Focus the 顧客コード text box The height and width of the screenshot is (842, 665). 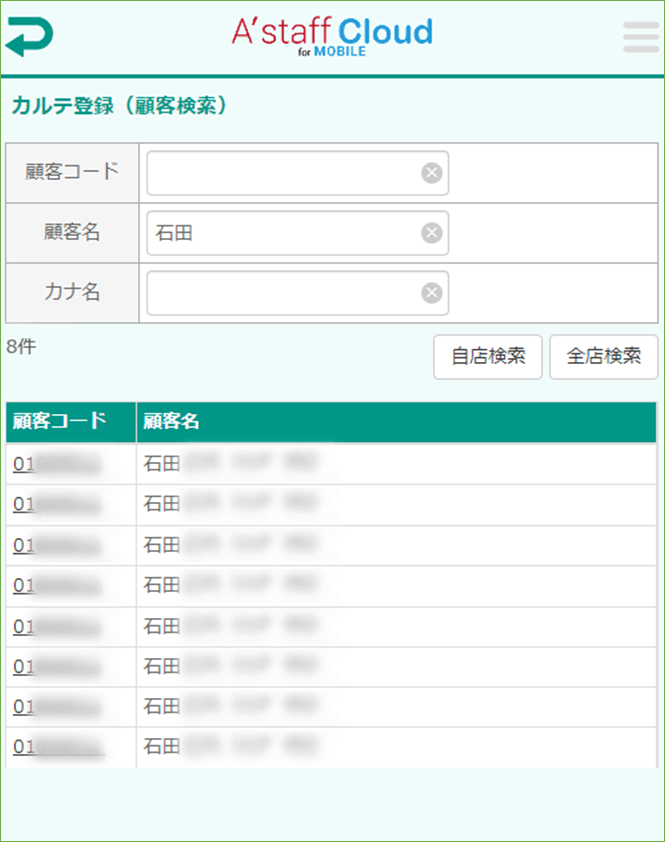[298, 173]
